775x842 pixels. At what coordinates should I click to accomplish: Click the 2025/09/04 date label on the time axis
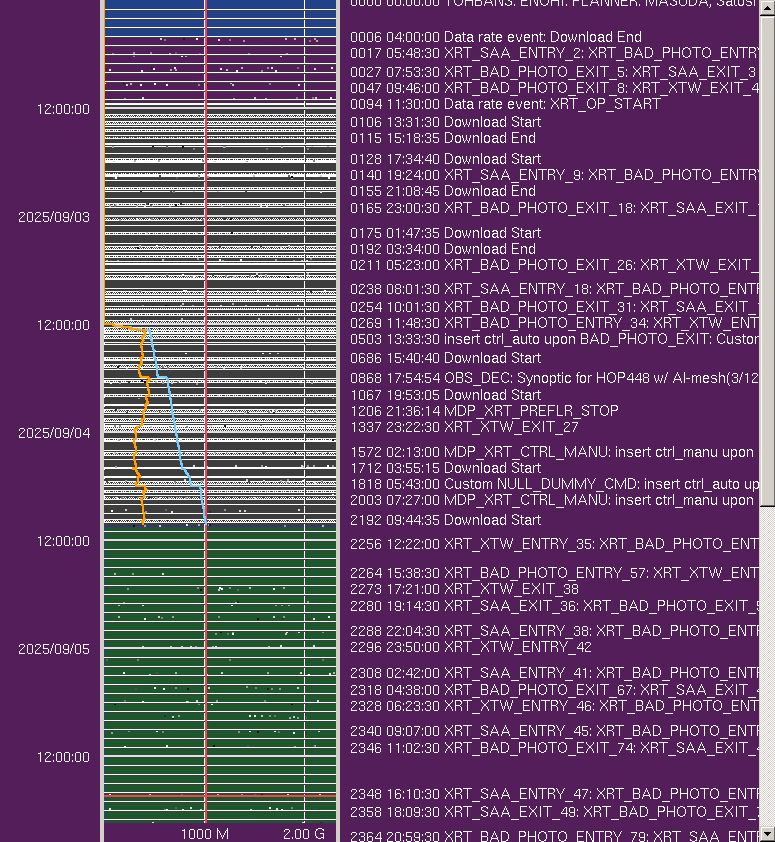point(54,433)
